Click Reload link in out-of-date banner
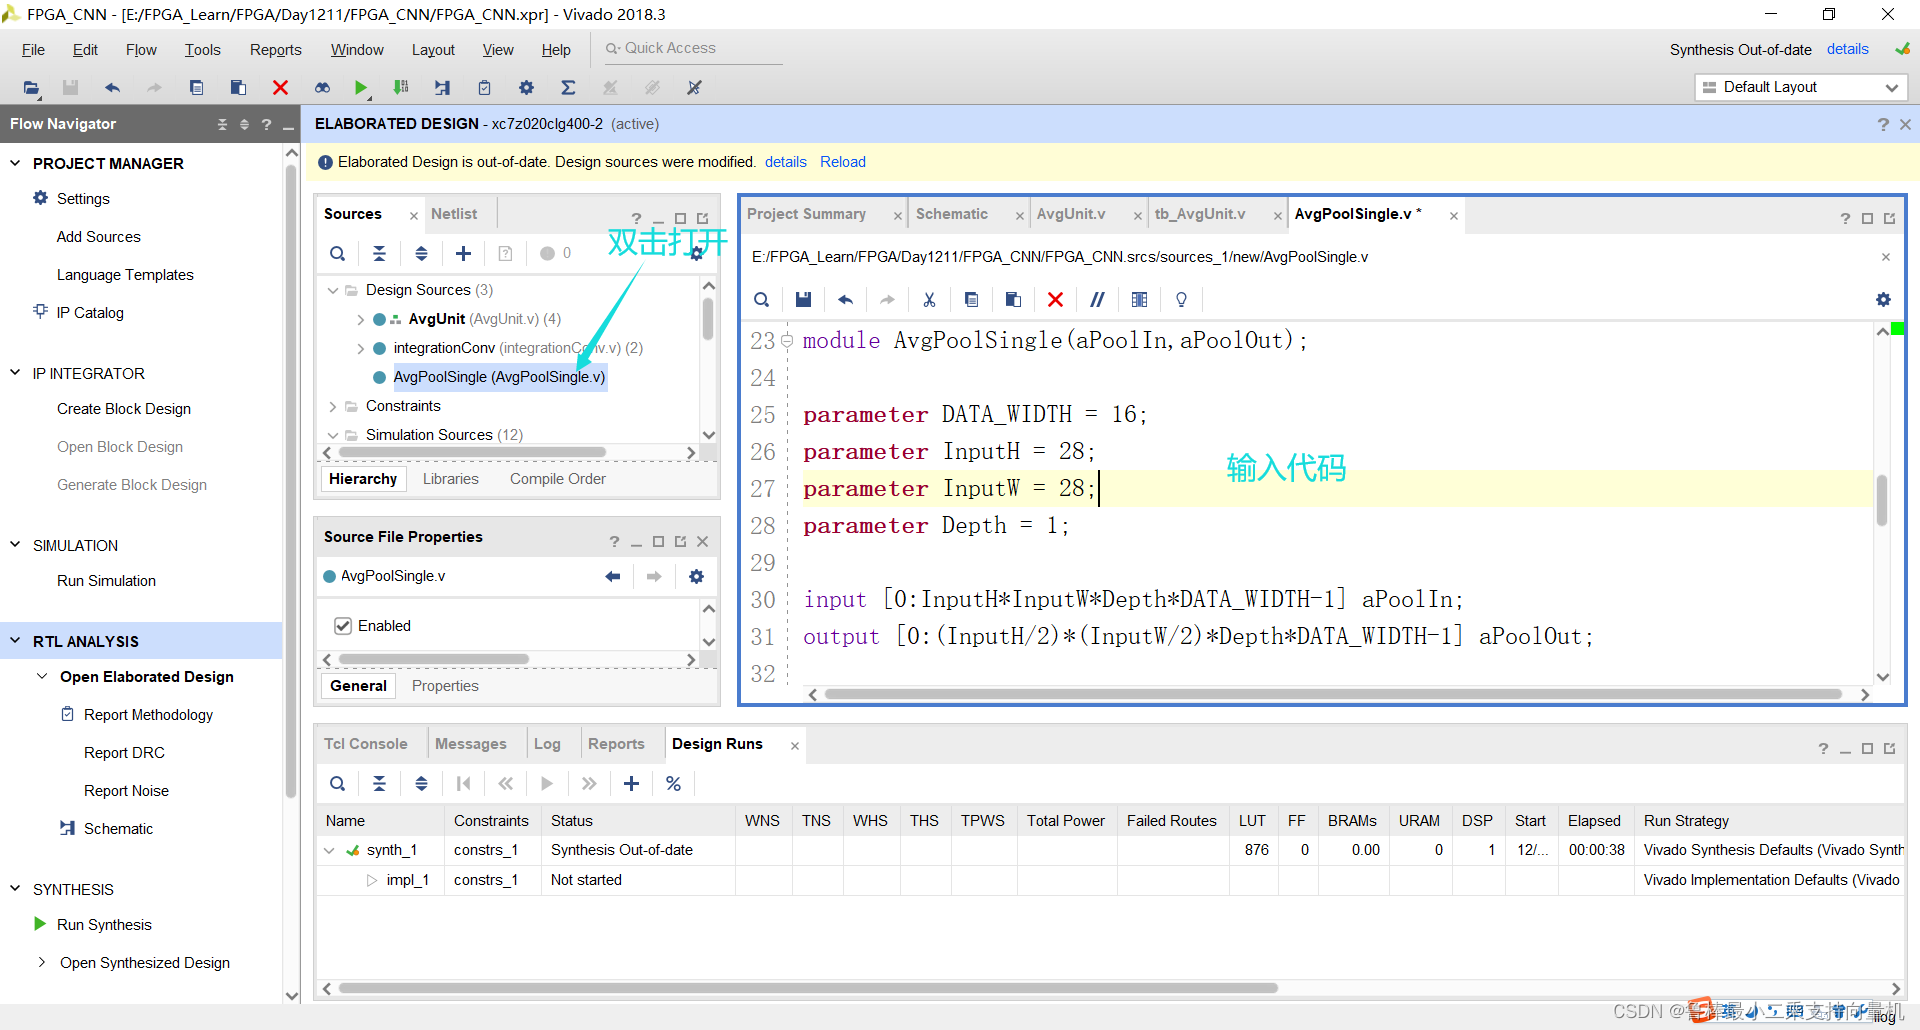1920x1030 pixels. point(843,162)
